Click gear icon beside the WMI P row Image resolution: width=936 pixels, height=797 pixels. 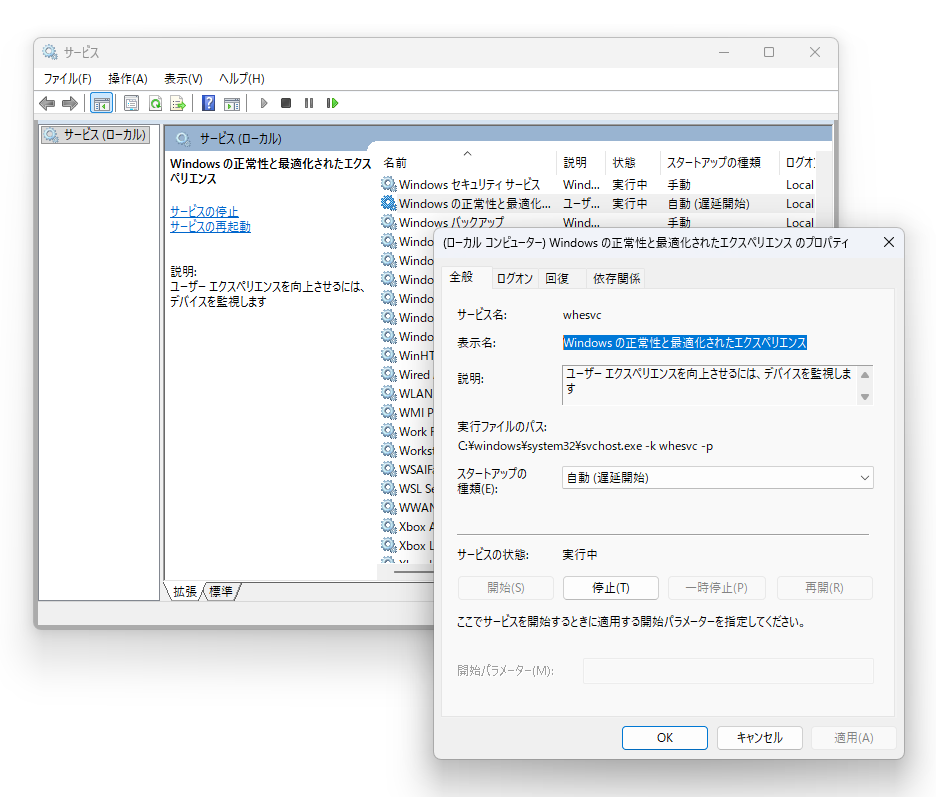[x=389, y=412]
